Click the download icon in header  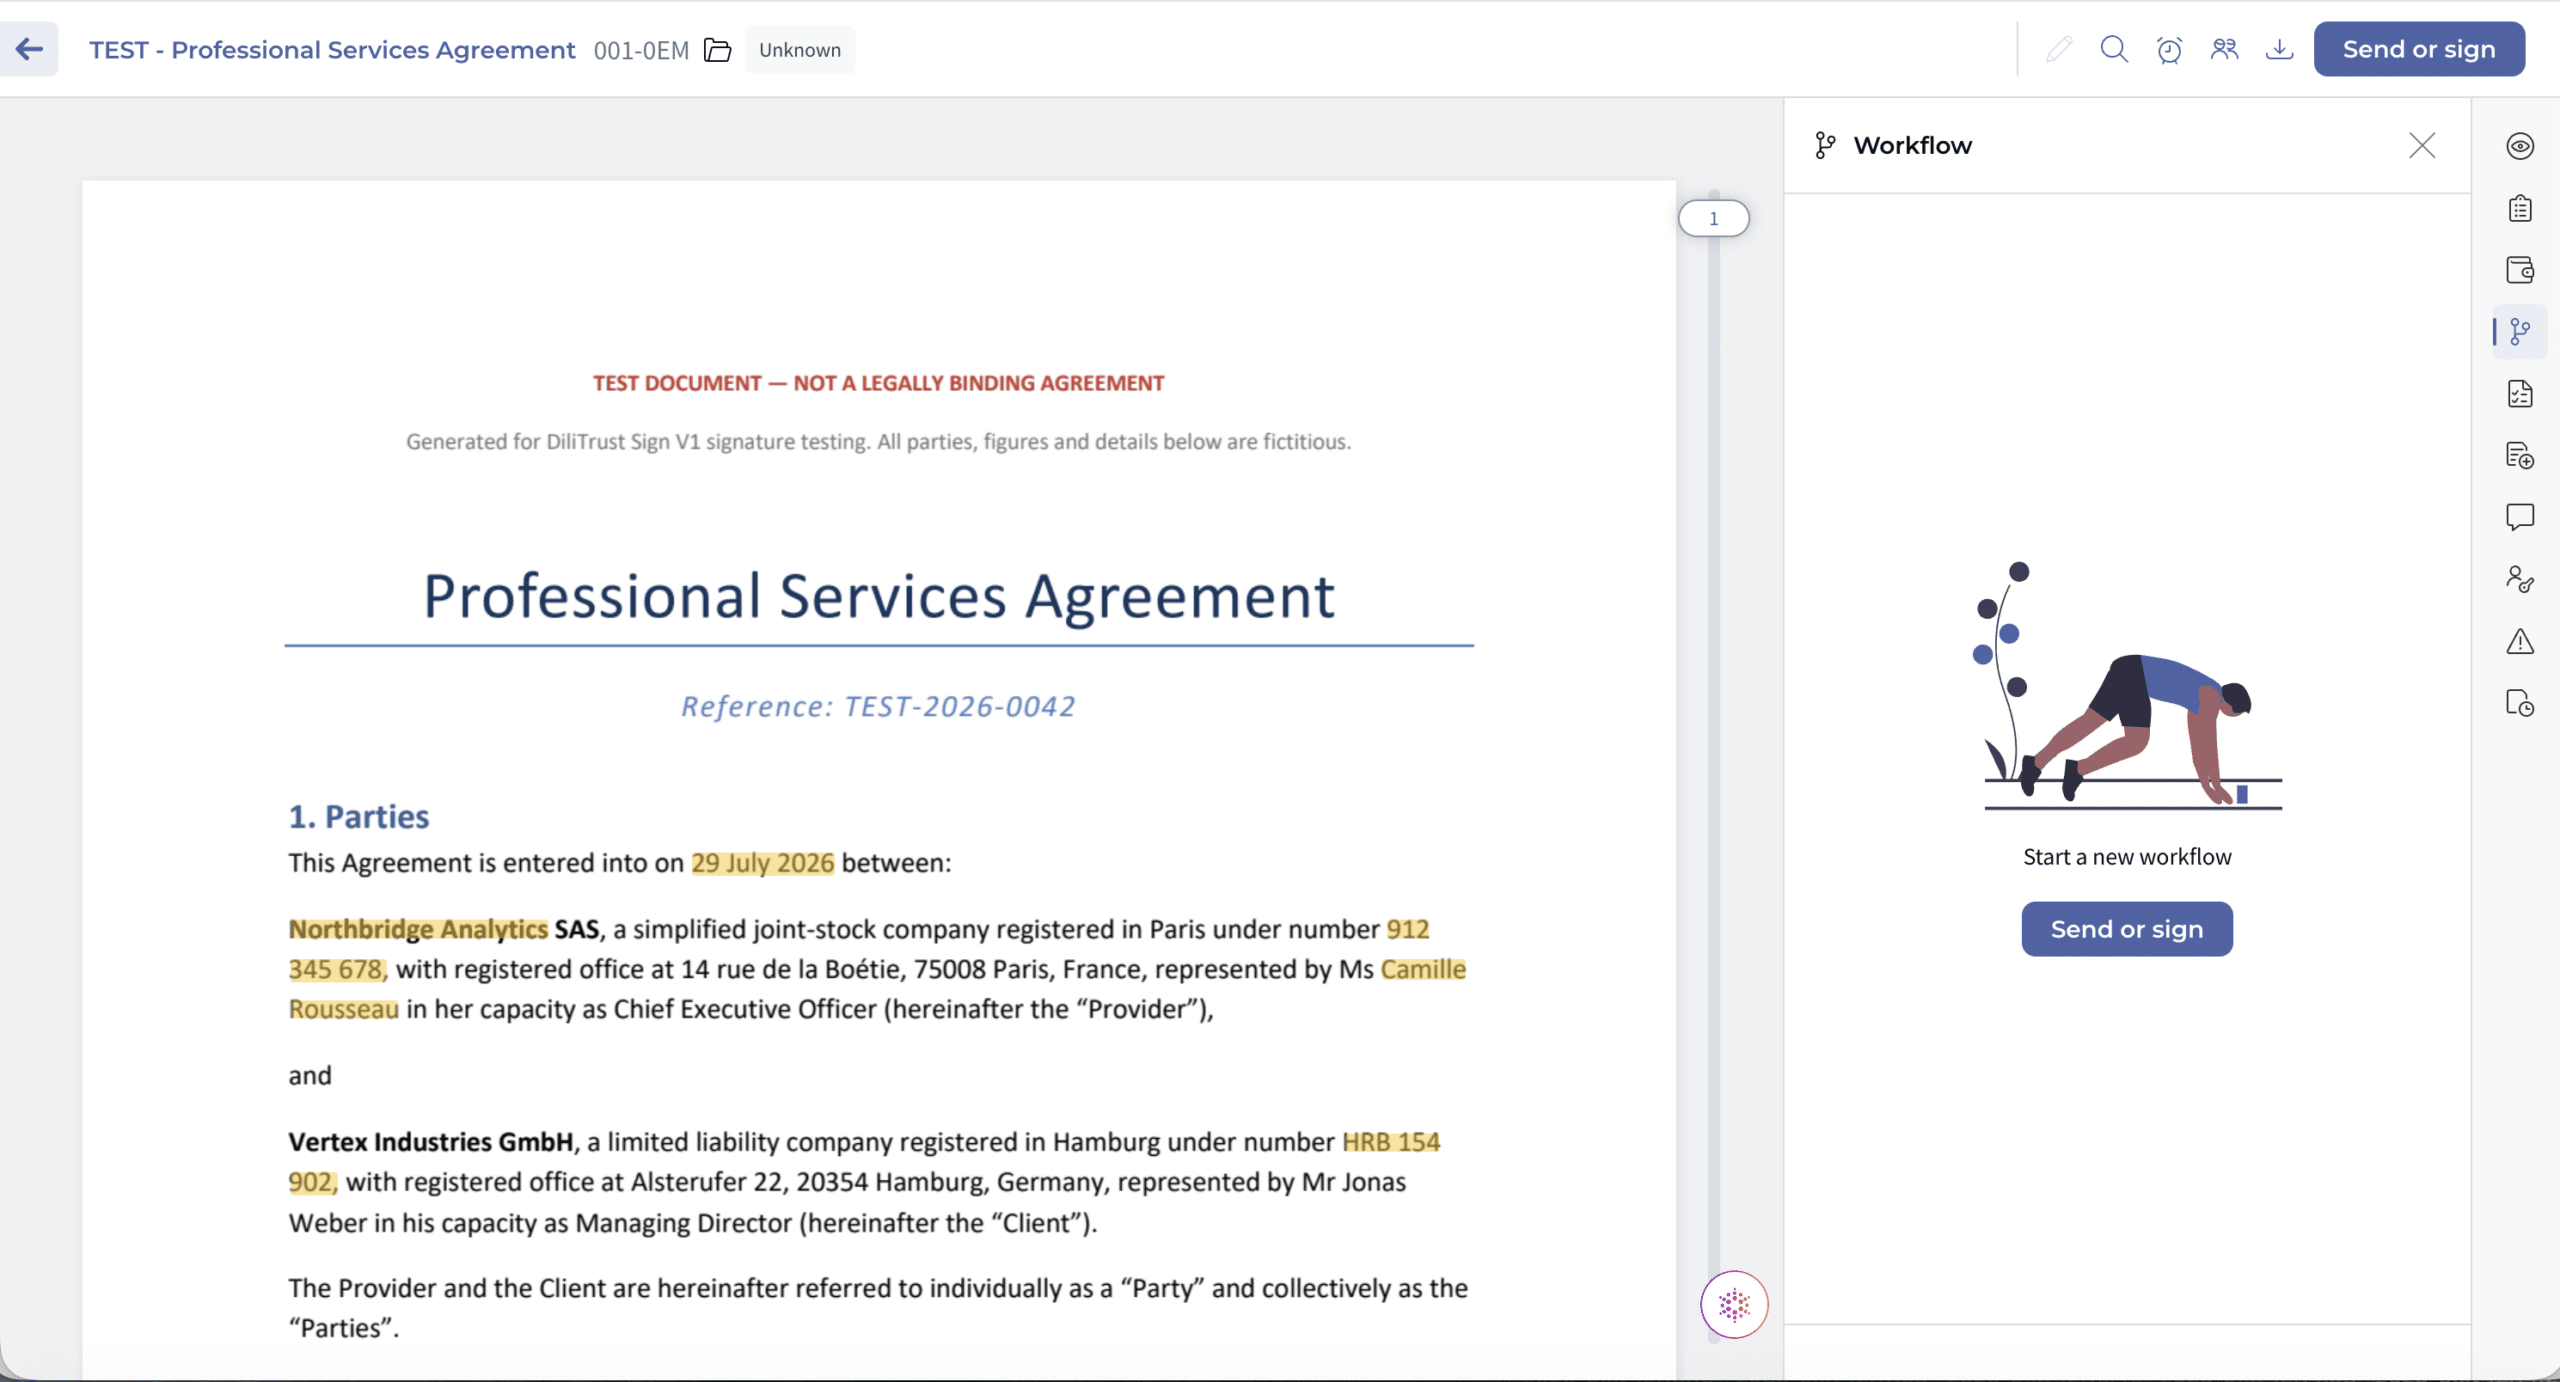coord(2279,49)
